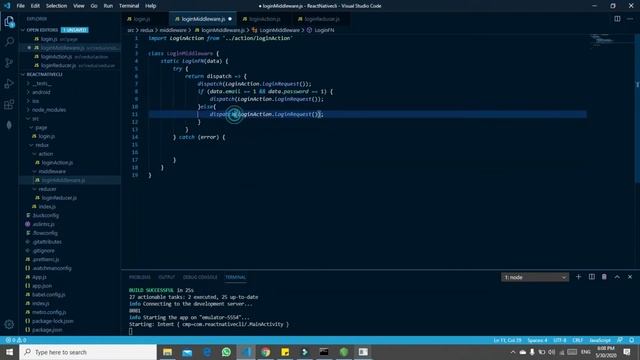Click the JavaScript language mode in status bar
Viewport: 640px width, 360px height.
(600, 340)
